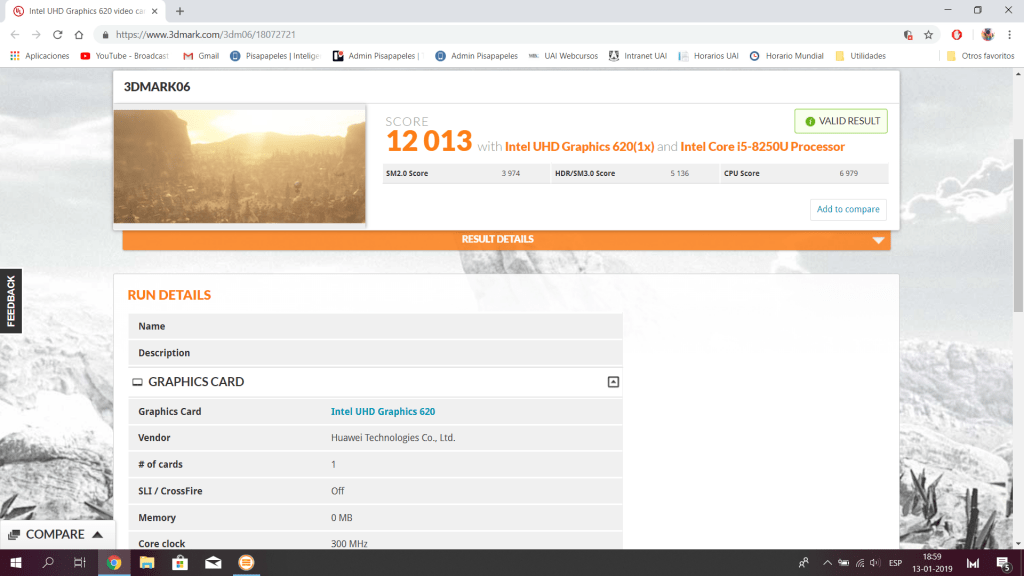
Task: Click the Opera-style red extension icon
Action: [957, 34]
